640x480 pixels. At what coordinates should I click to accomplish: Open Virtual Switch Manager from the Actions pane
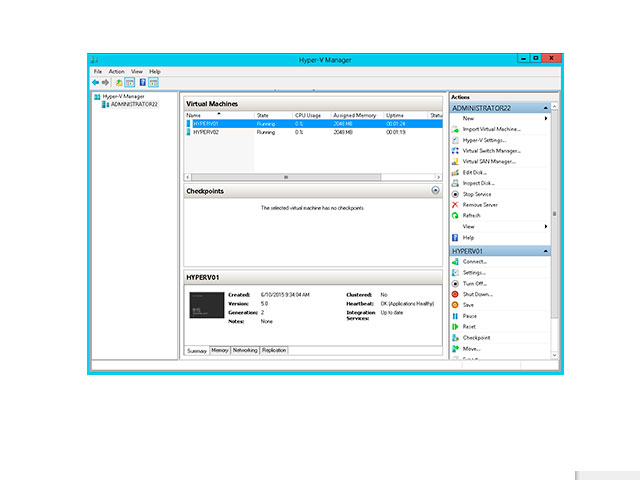[490, 150]
